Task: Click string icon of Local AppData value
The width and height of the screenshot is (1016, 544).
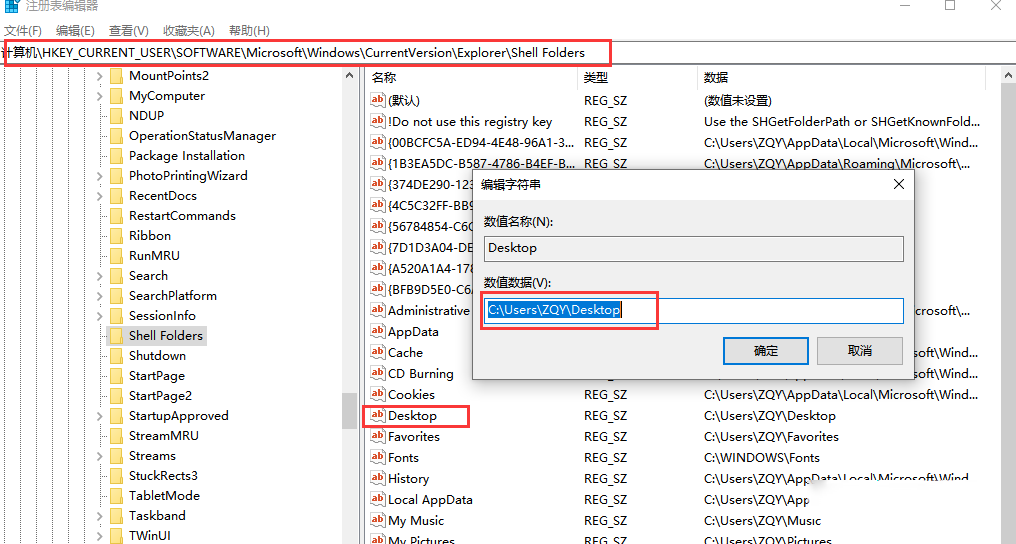Action: [x=378, y=499]
